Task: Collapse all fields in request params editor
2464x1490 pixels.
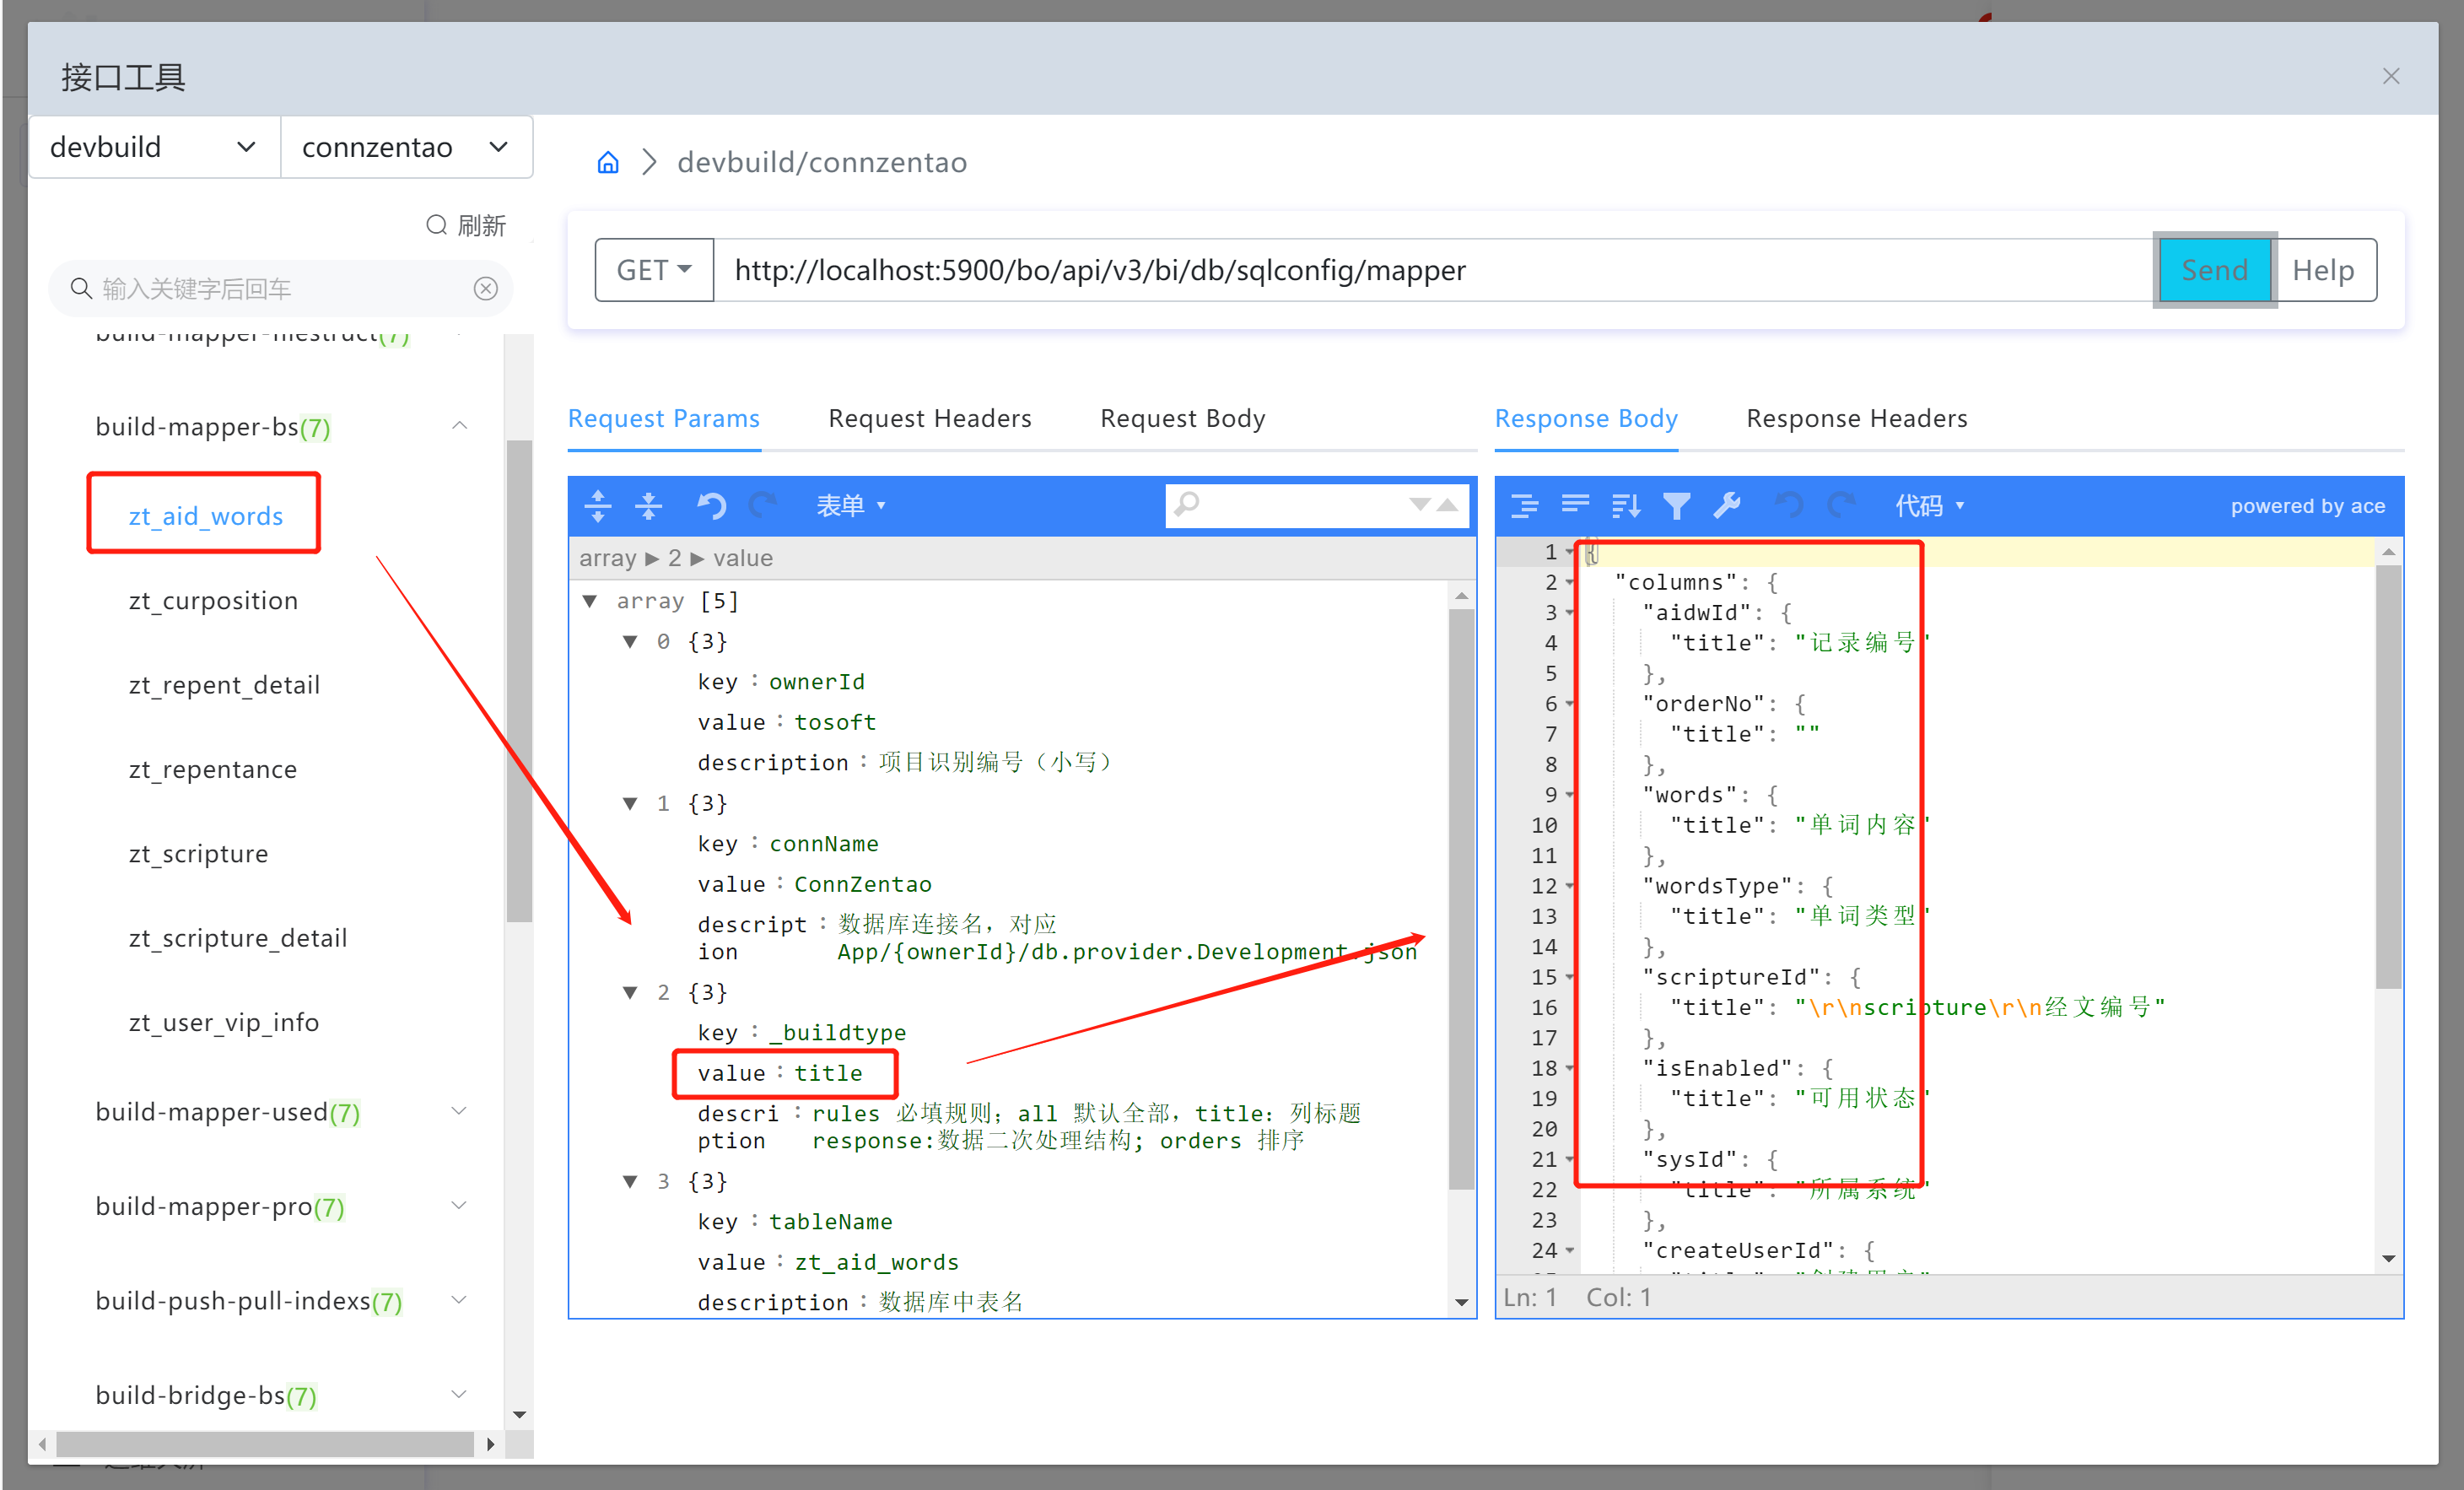Action: pyautogui.click(x=649, y=505)
